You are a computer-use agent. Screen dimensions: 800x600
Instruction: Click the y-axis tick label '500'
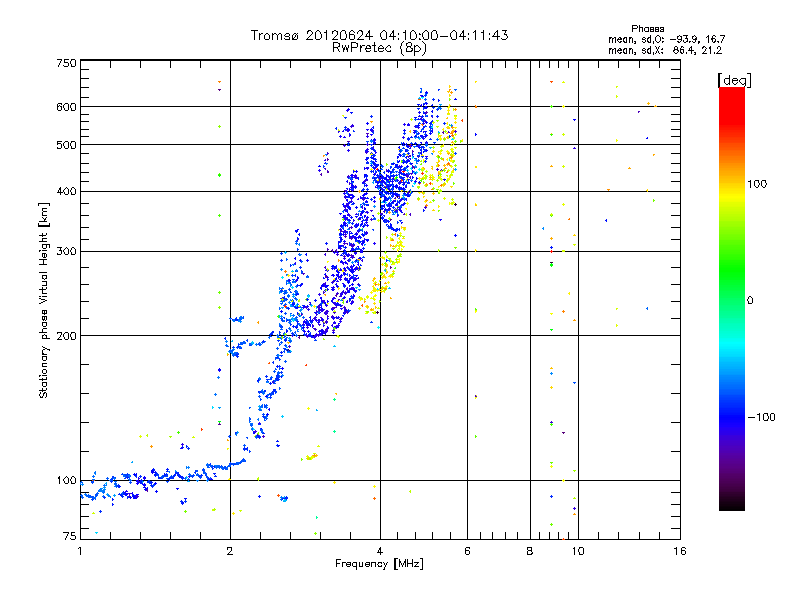[x=66, y=145]
